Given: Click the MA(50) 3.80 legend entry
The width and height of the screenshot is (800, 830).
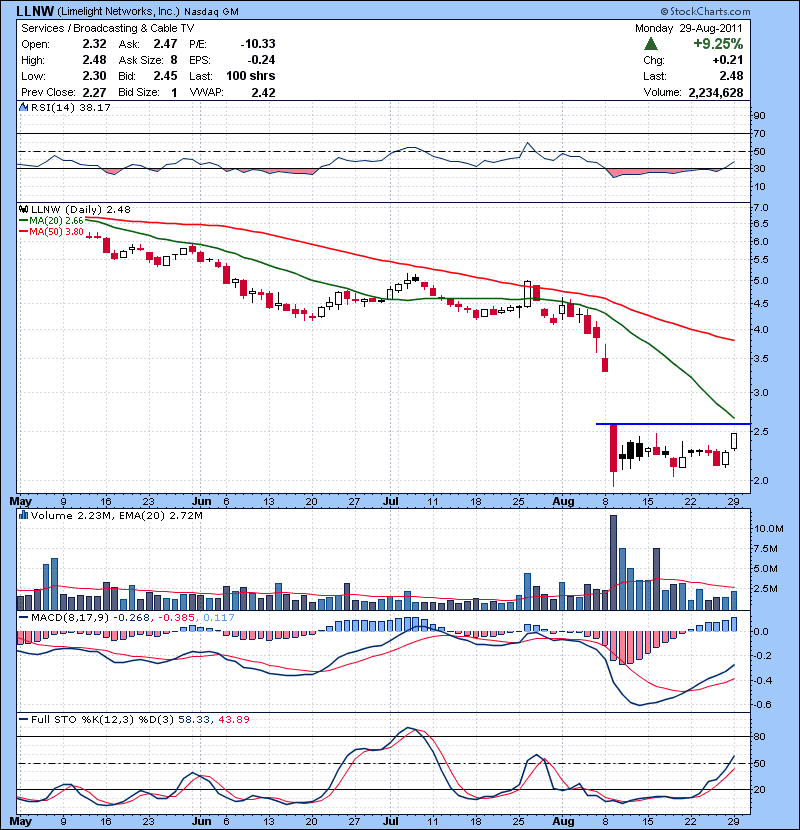Looking at the screenshot, I should tap(51, 231).
